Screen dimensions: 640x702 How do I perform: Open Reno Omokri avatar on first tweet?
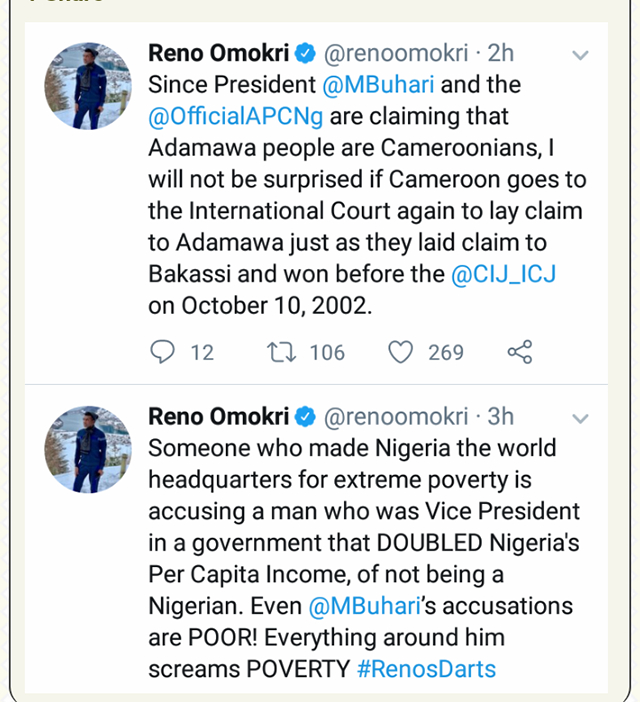point(88,86)
